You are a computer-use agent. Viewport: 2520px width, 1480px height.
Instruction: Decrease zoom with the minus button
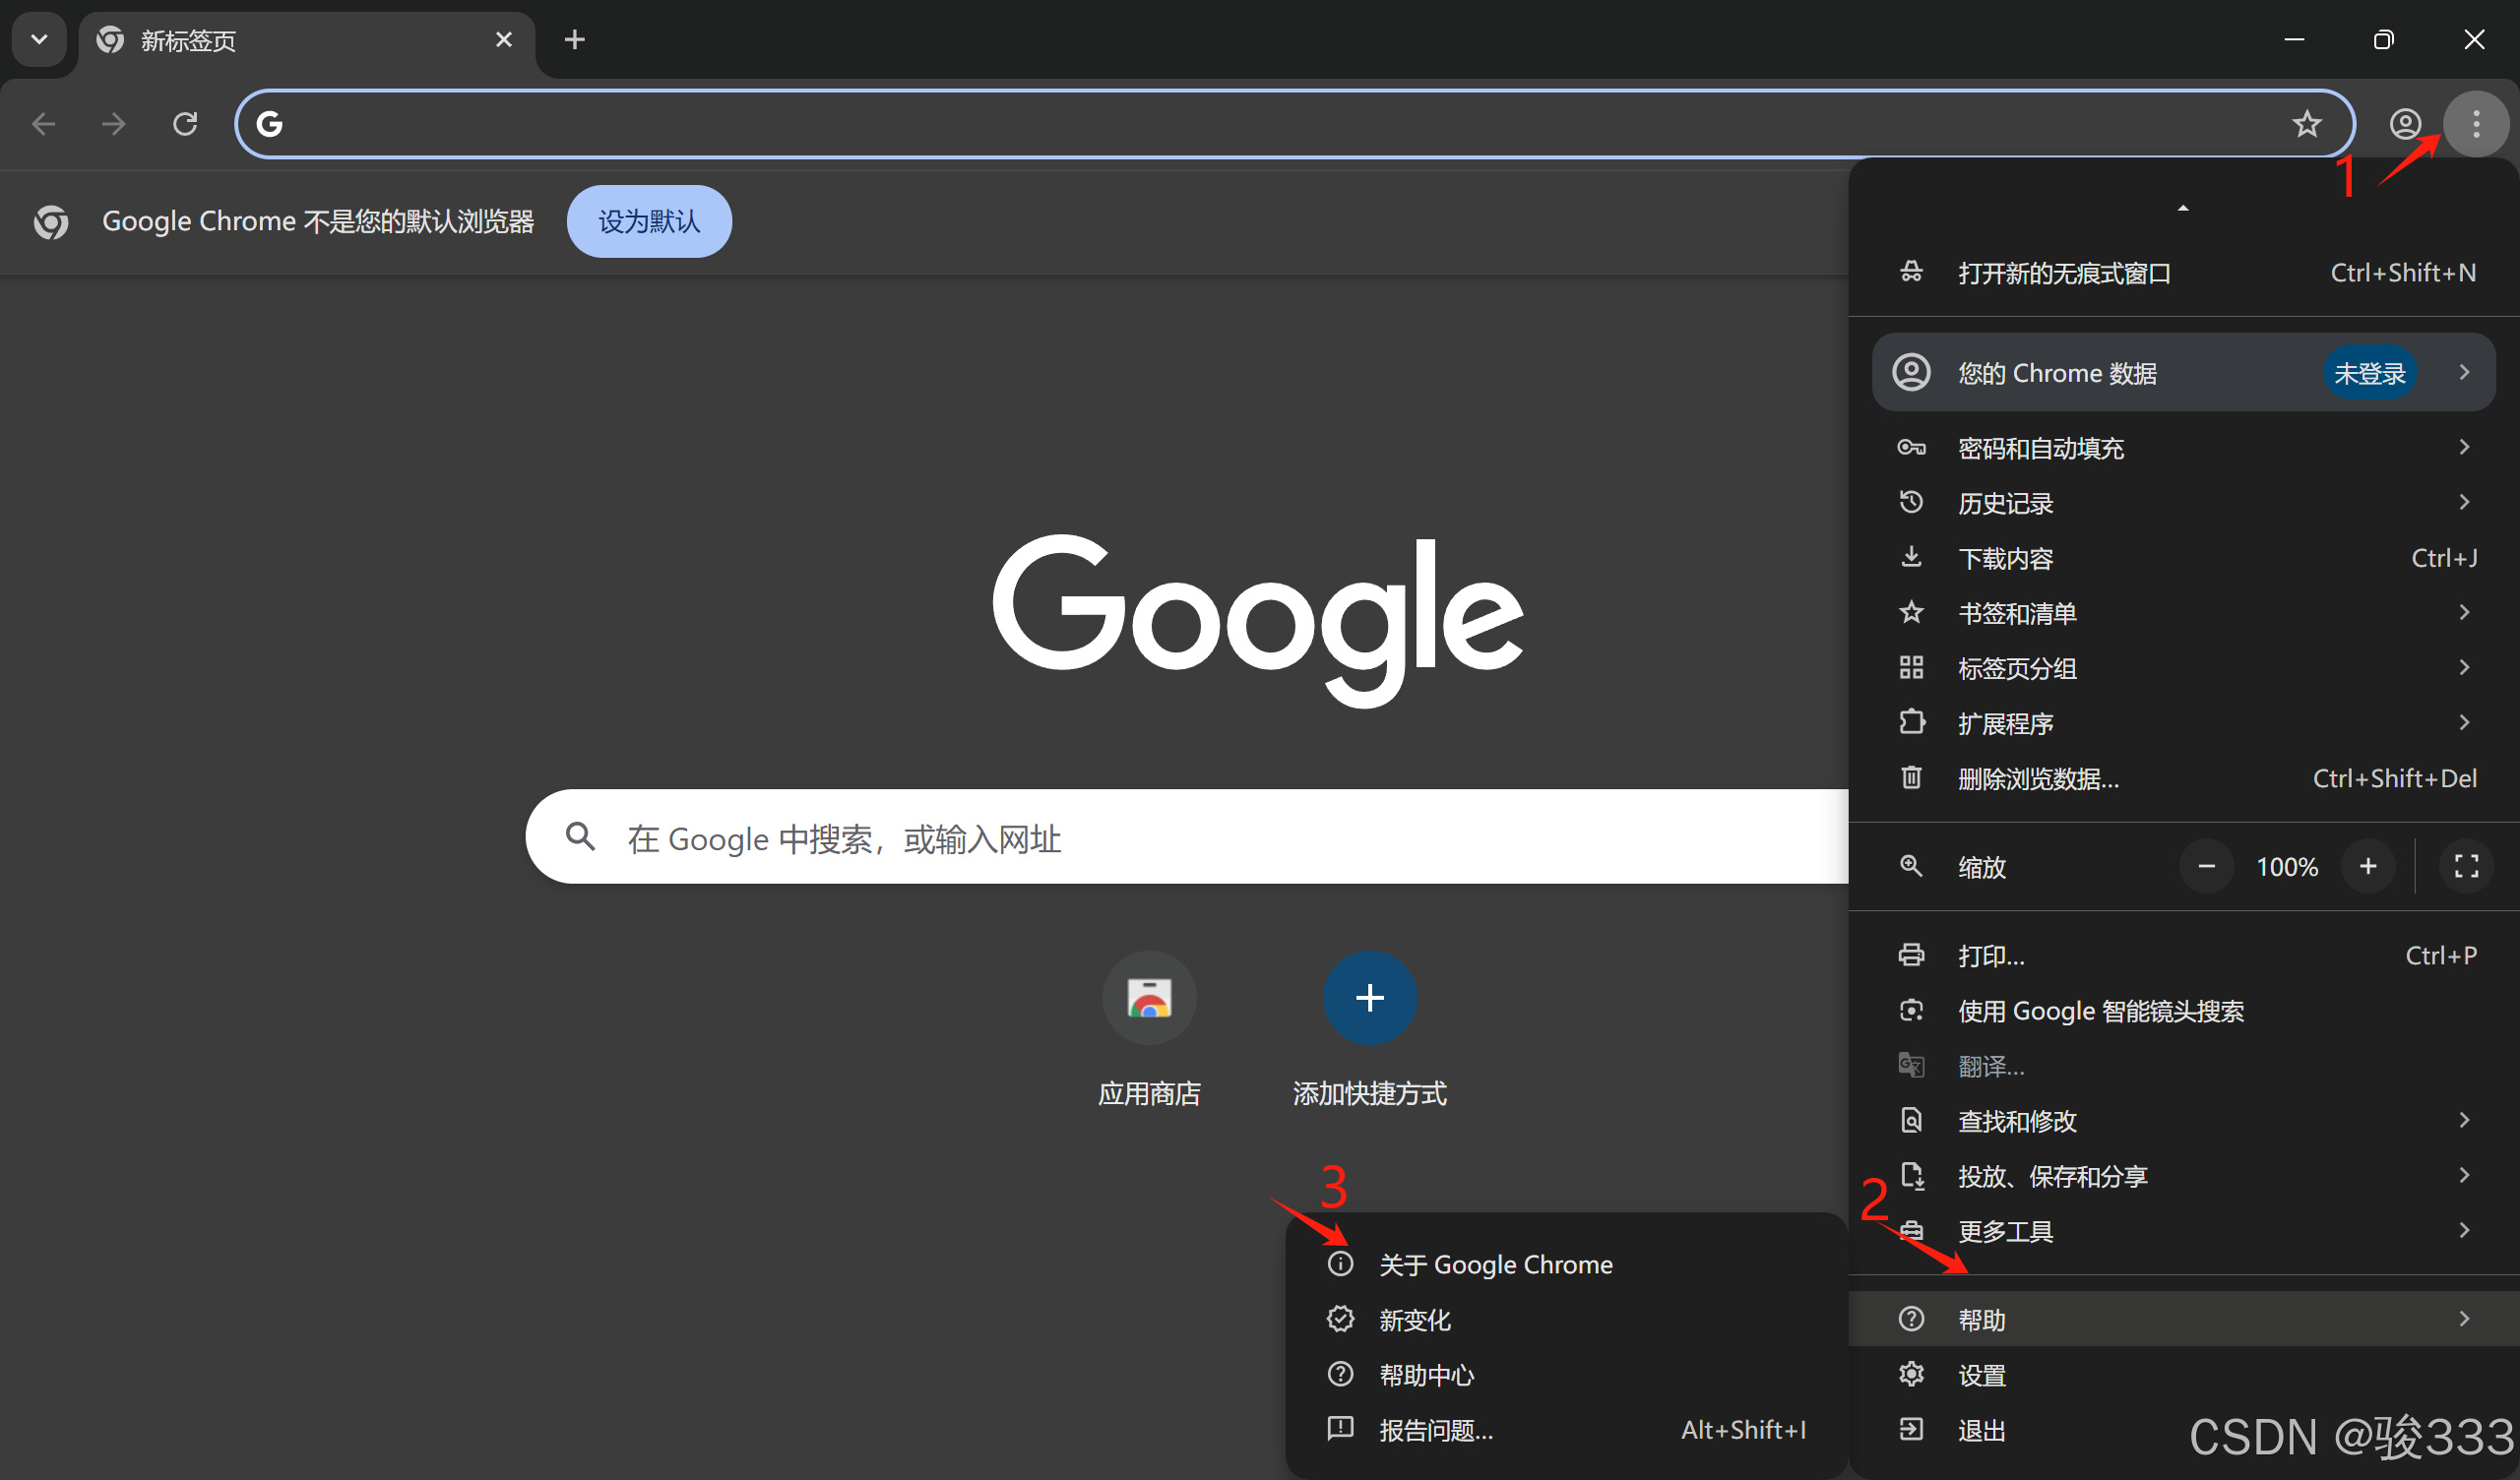(2206, 866)
